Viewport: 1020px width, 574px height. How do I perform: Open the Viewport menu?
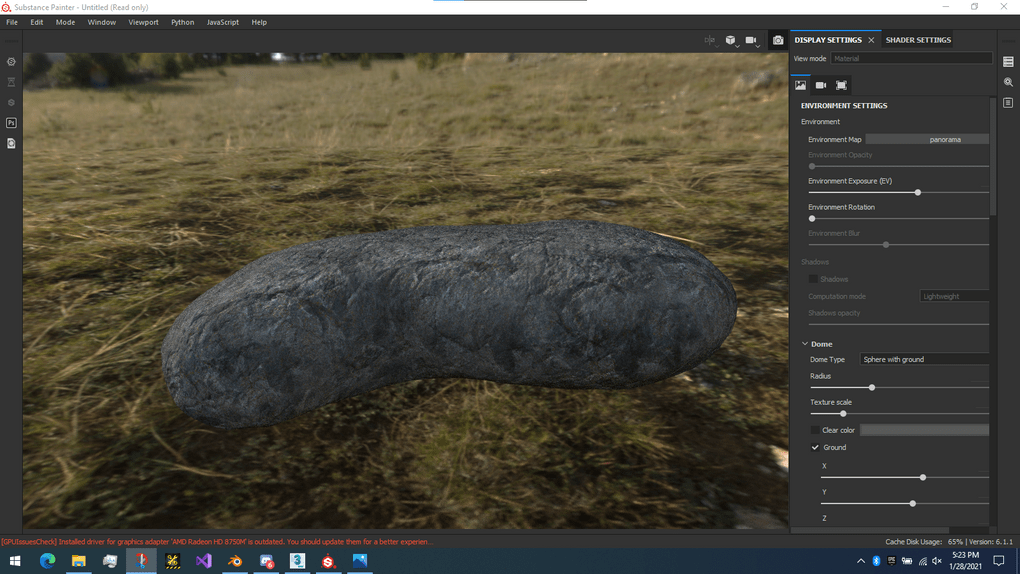click(143, 22)
